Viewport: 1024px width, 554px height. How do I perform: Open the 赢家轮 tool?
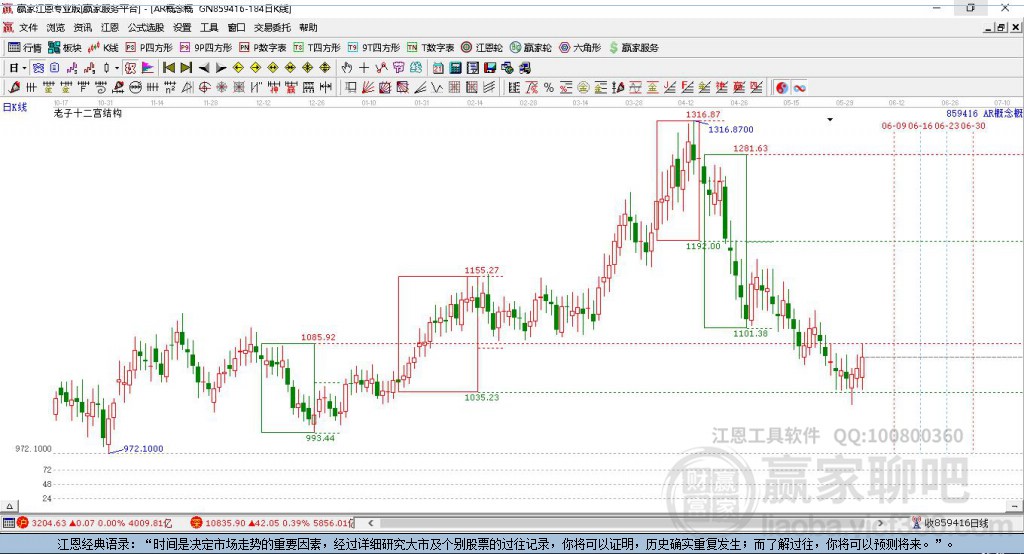530,48
